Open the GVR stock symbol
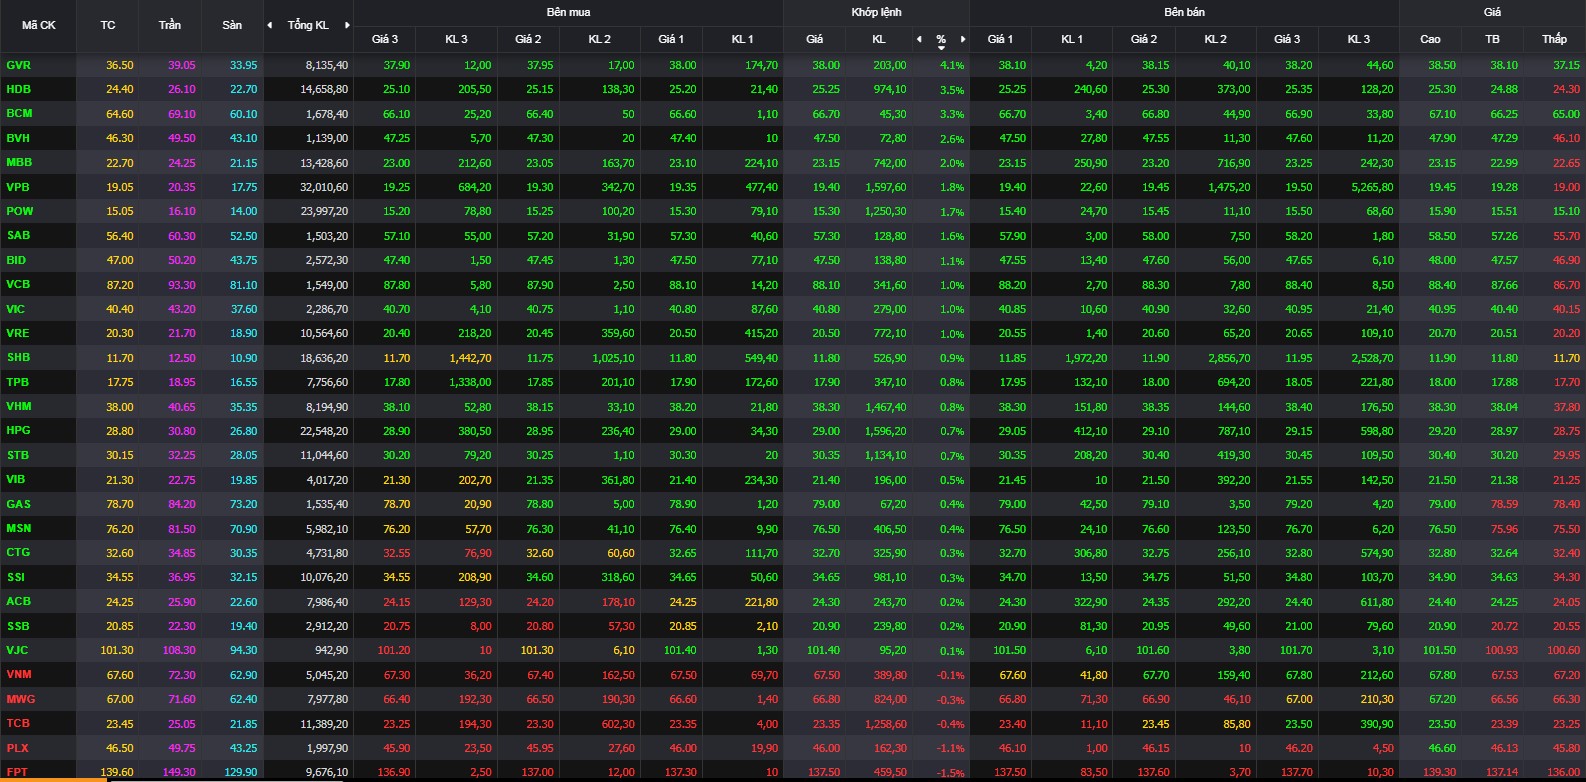 [x=19, y=65]
